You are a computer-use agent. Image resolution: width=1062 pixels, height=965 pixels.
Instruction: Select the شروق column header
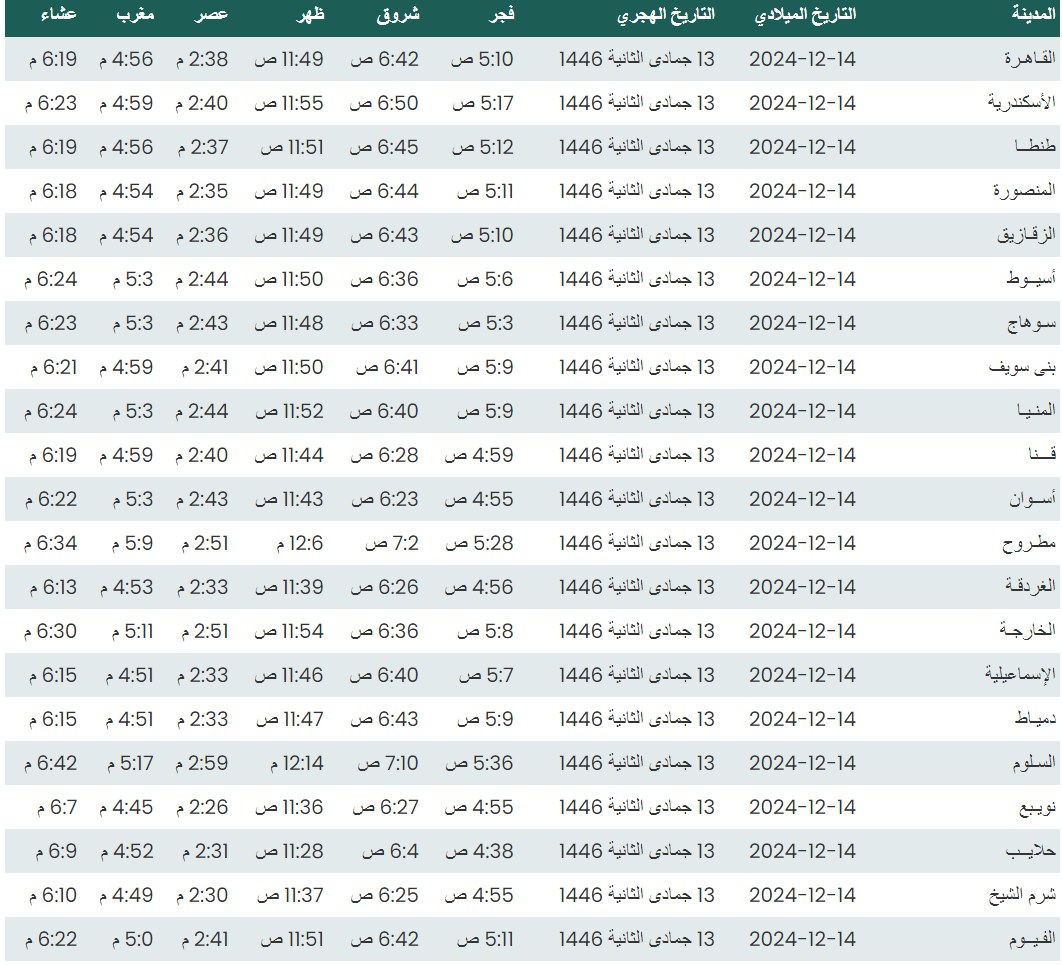(x=400, y=15)
